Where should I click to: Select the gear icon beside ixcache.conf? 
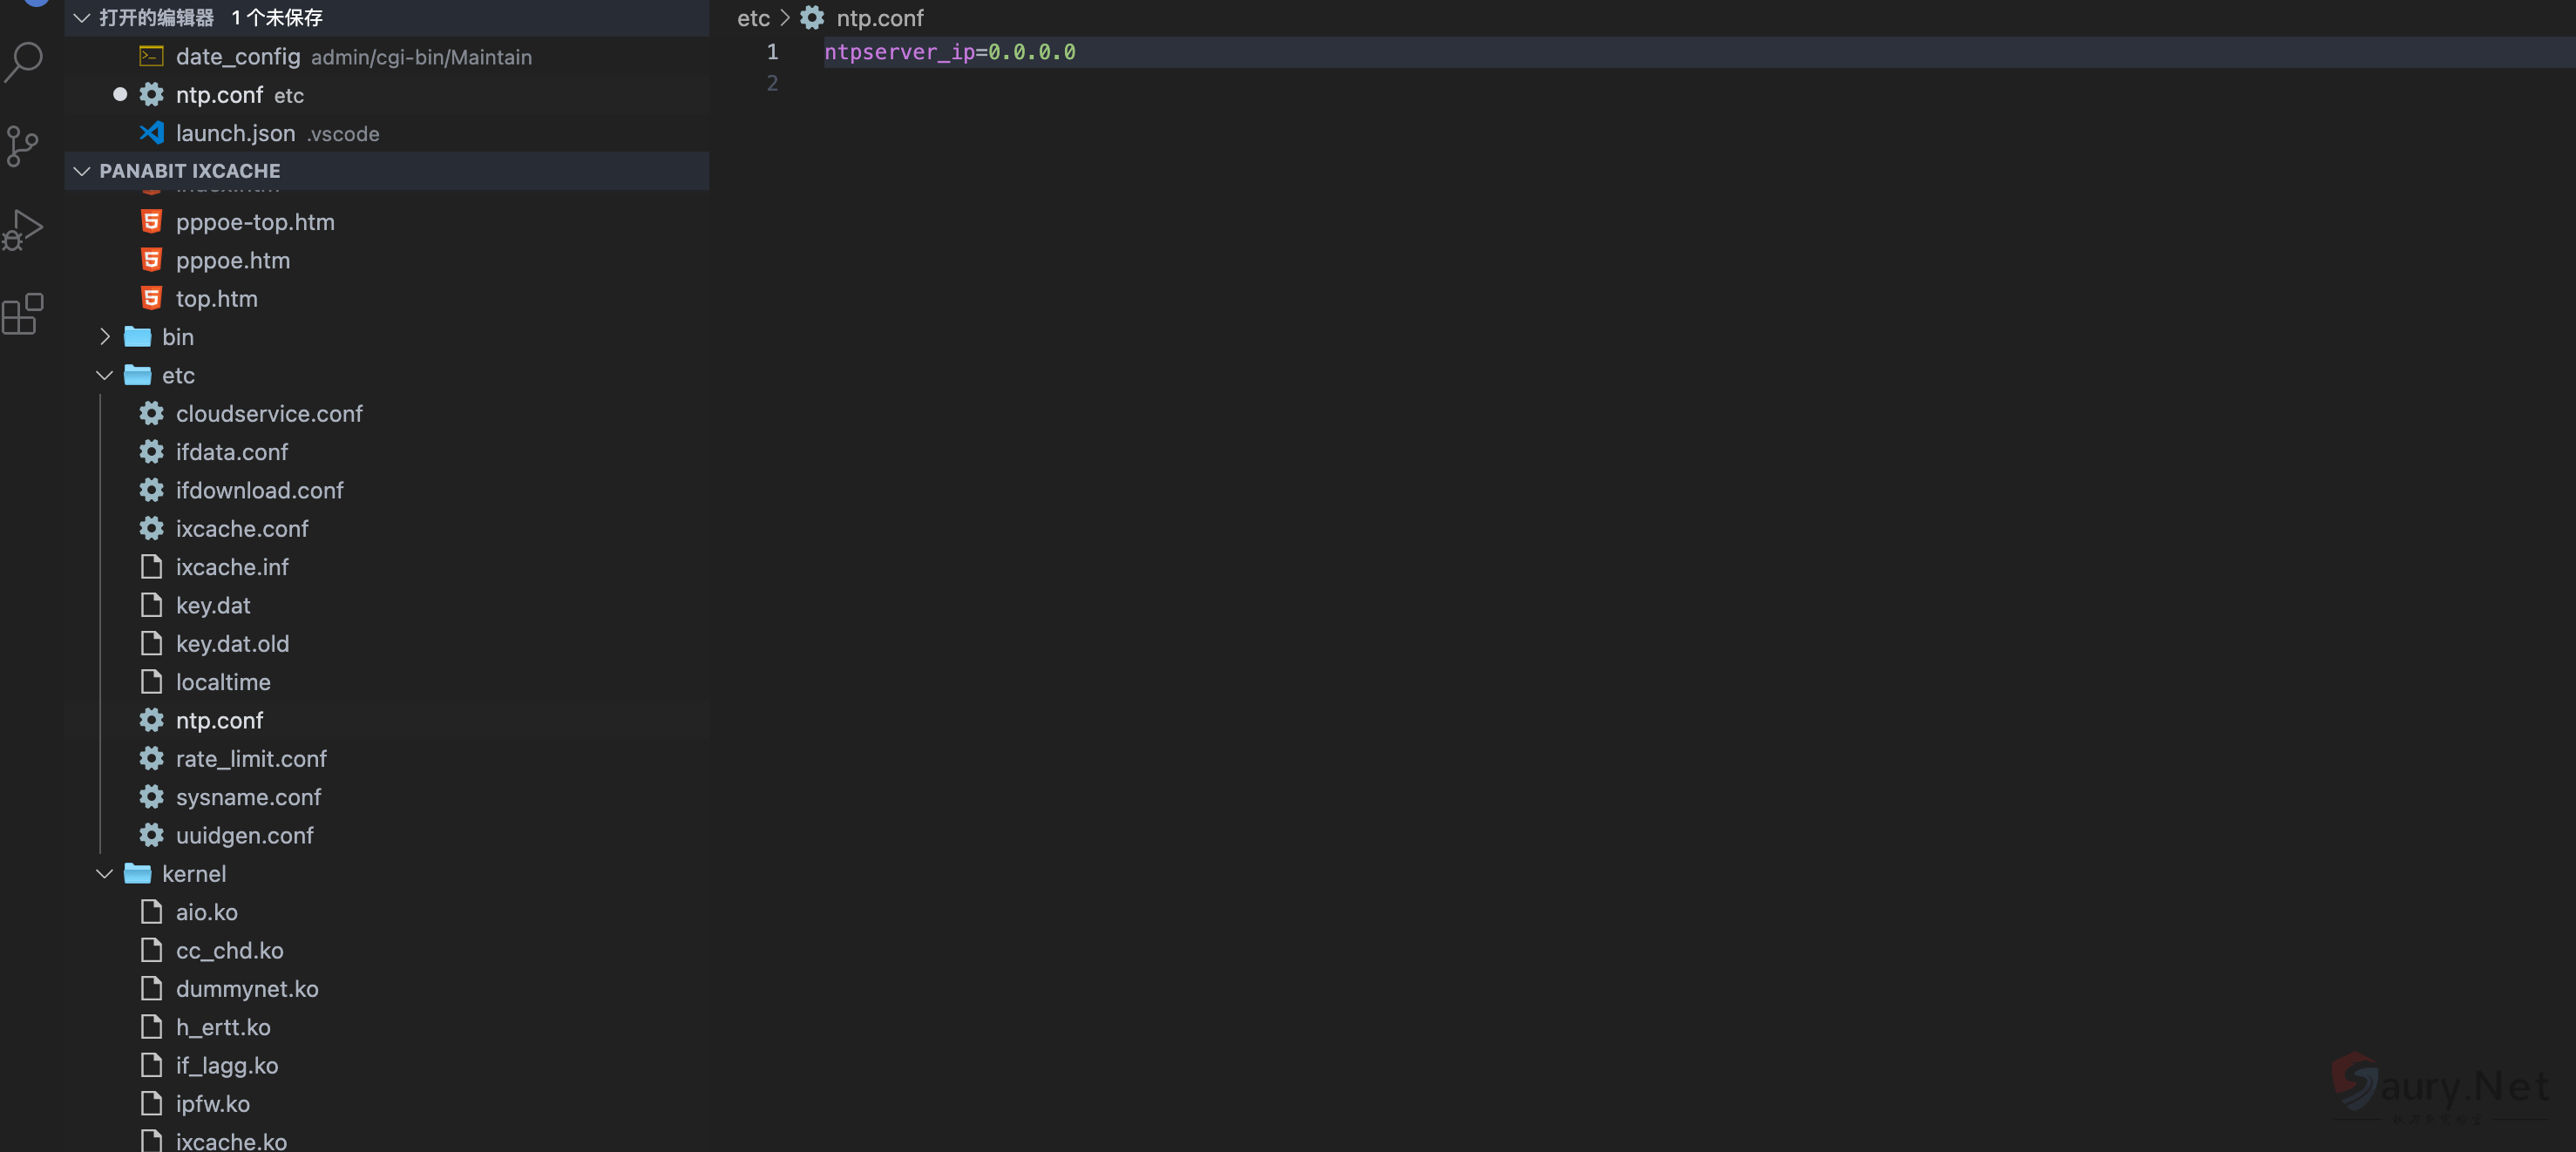(x=151, y=528)
